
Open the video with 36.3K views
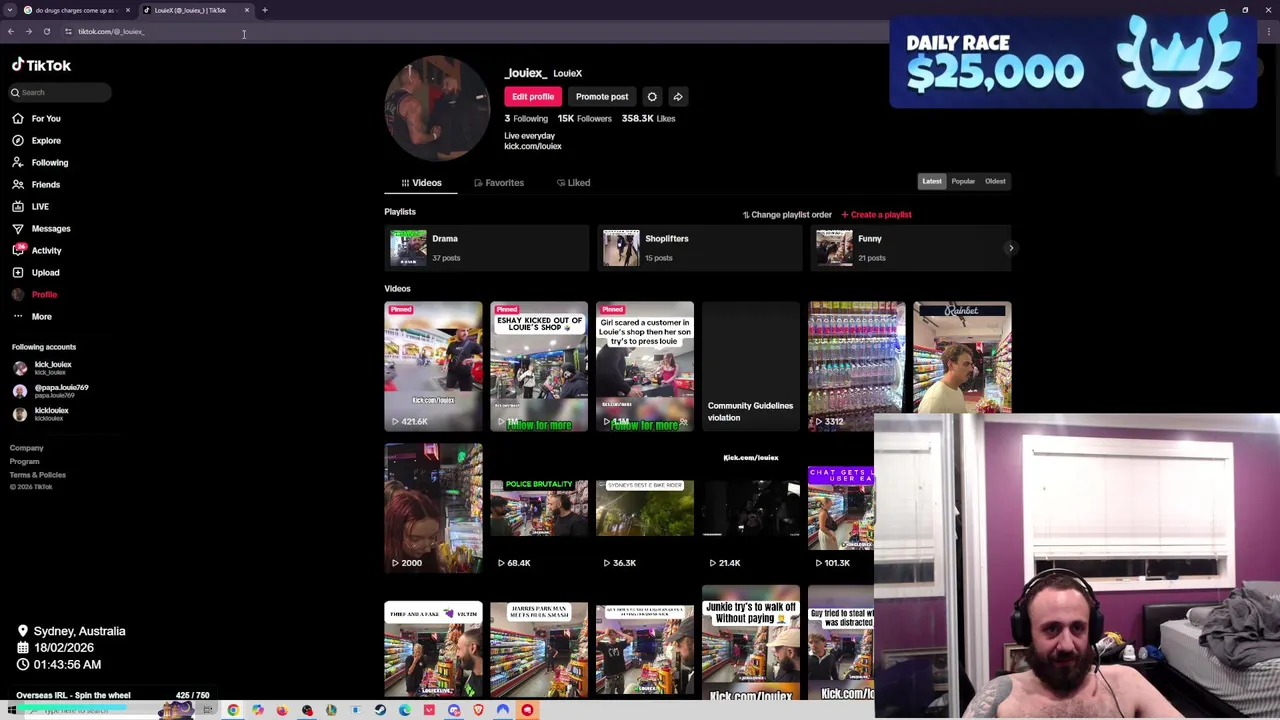pos(645,508)
